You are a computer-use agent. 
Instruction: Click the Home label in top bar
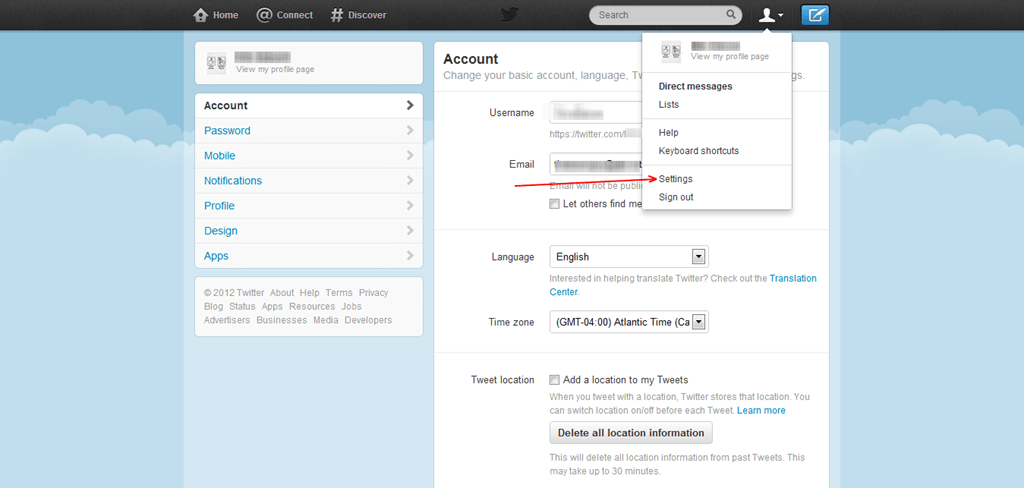225,15
